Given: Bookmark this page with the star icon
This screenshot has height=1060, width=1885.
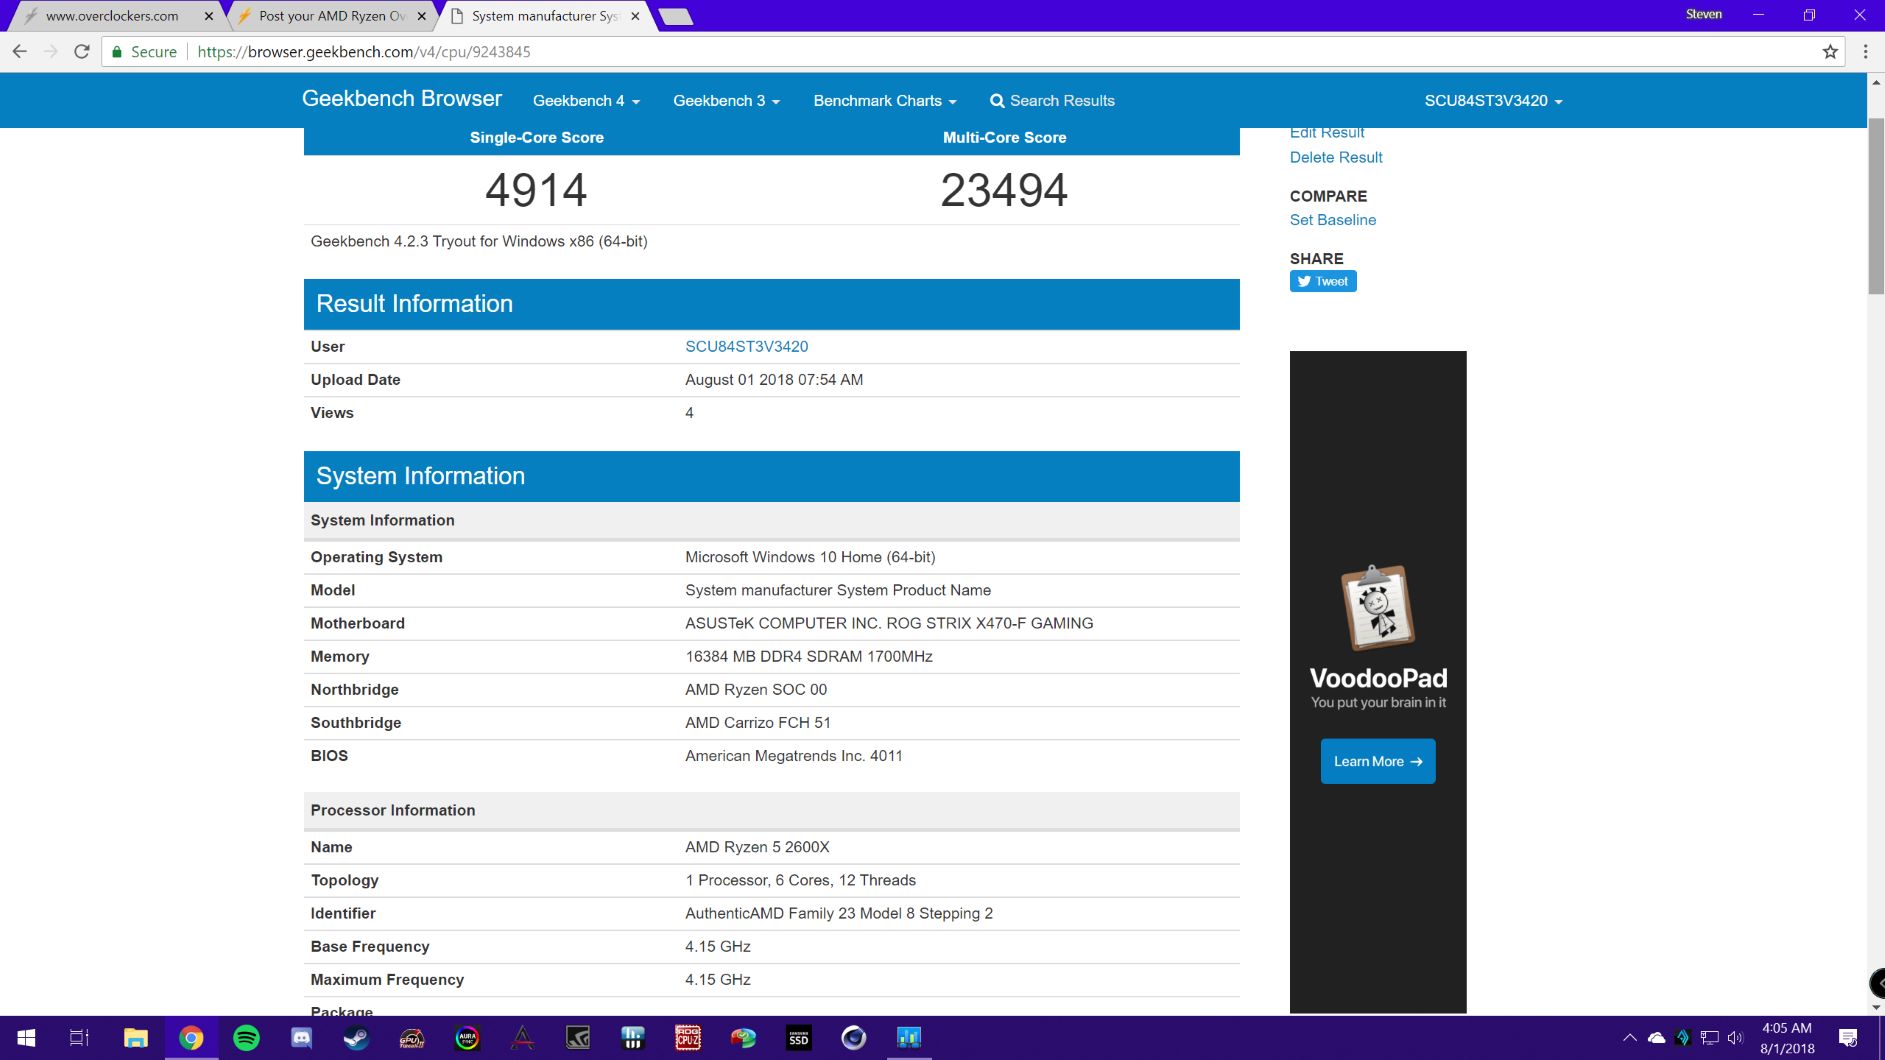Looking at the screenshot, I should [1830, 51].
